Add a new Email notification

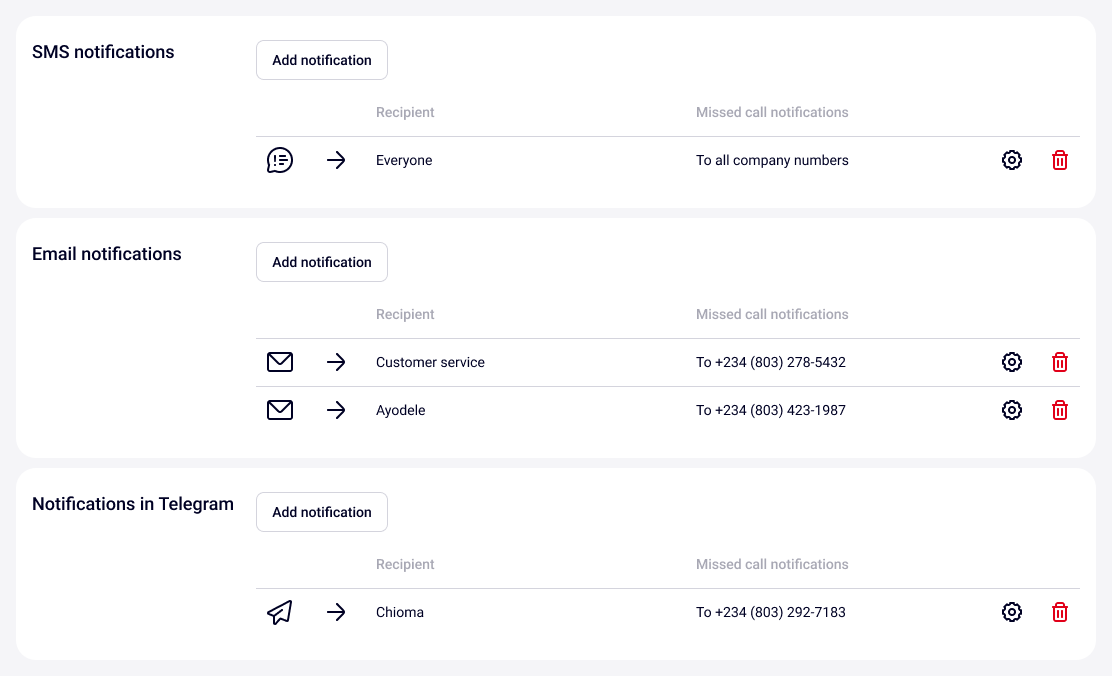(x=322, y=262)
